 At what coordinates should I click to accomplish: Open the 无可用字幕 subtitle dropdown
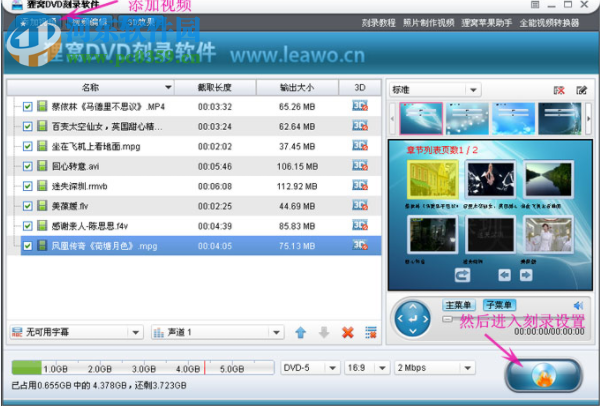pyautogui.click(x=76, y=332)
